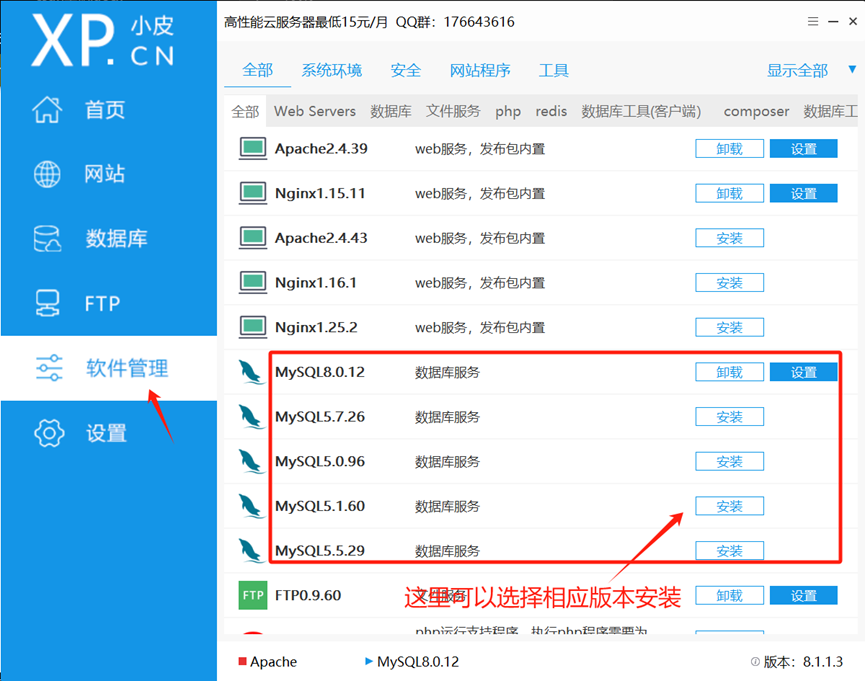This screenshot has height=681, width=865.
Task: Click the XP.CN logo
Action: [103, 40]
